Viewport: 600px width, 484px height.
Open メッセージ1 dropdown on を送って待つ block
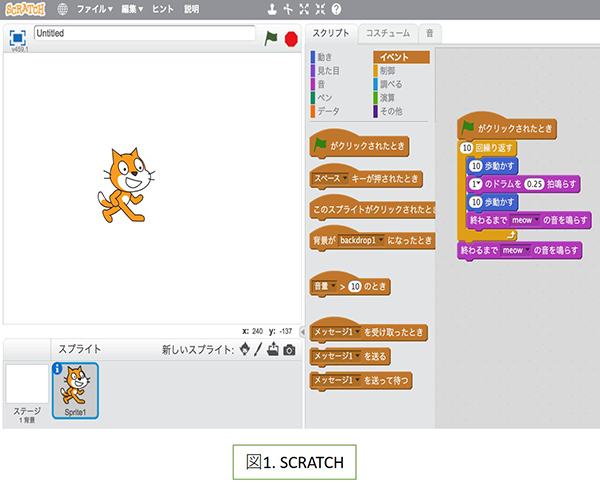[336, 380]
